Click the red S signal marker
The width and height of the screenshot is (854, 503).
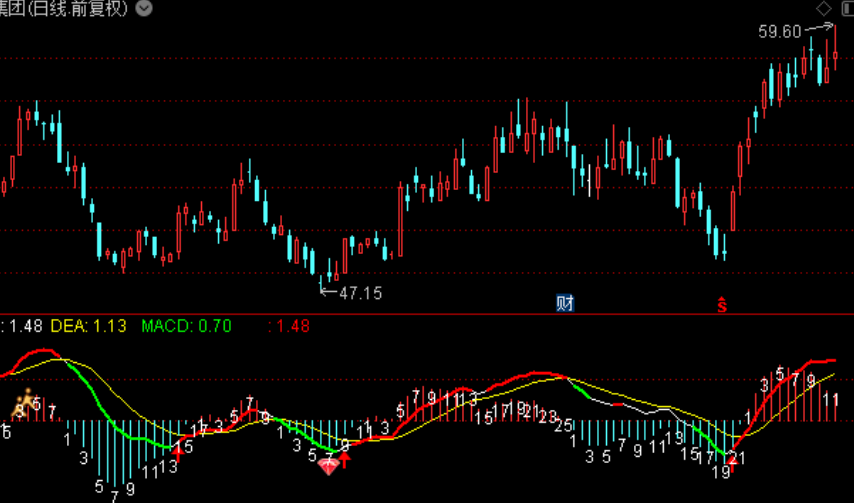[x=722, y=305]
